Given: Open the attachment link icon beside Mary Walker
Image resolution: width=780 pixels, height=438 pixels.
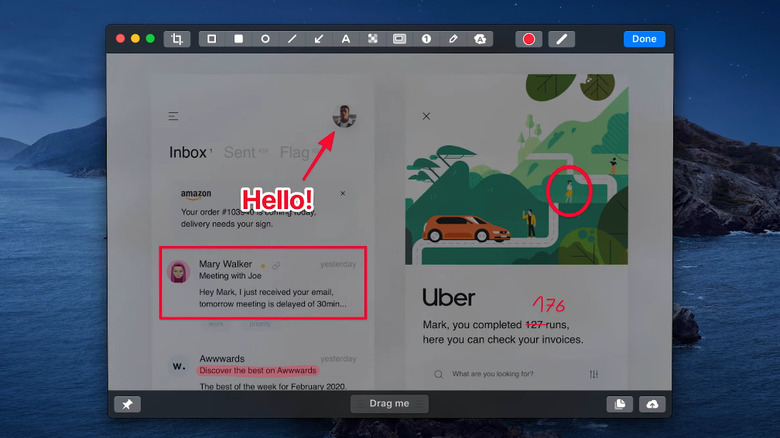Looking at the screenshot, I should pyautogui.click(x=276, y=265).
